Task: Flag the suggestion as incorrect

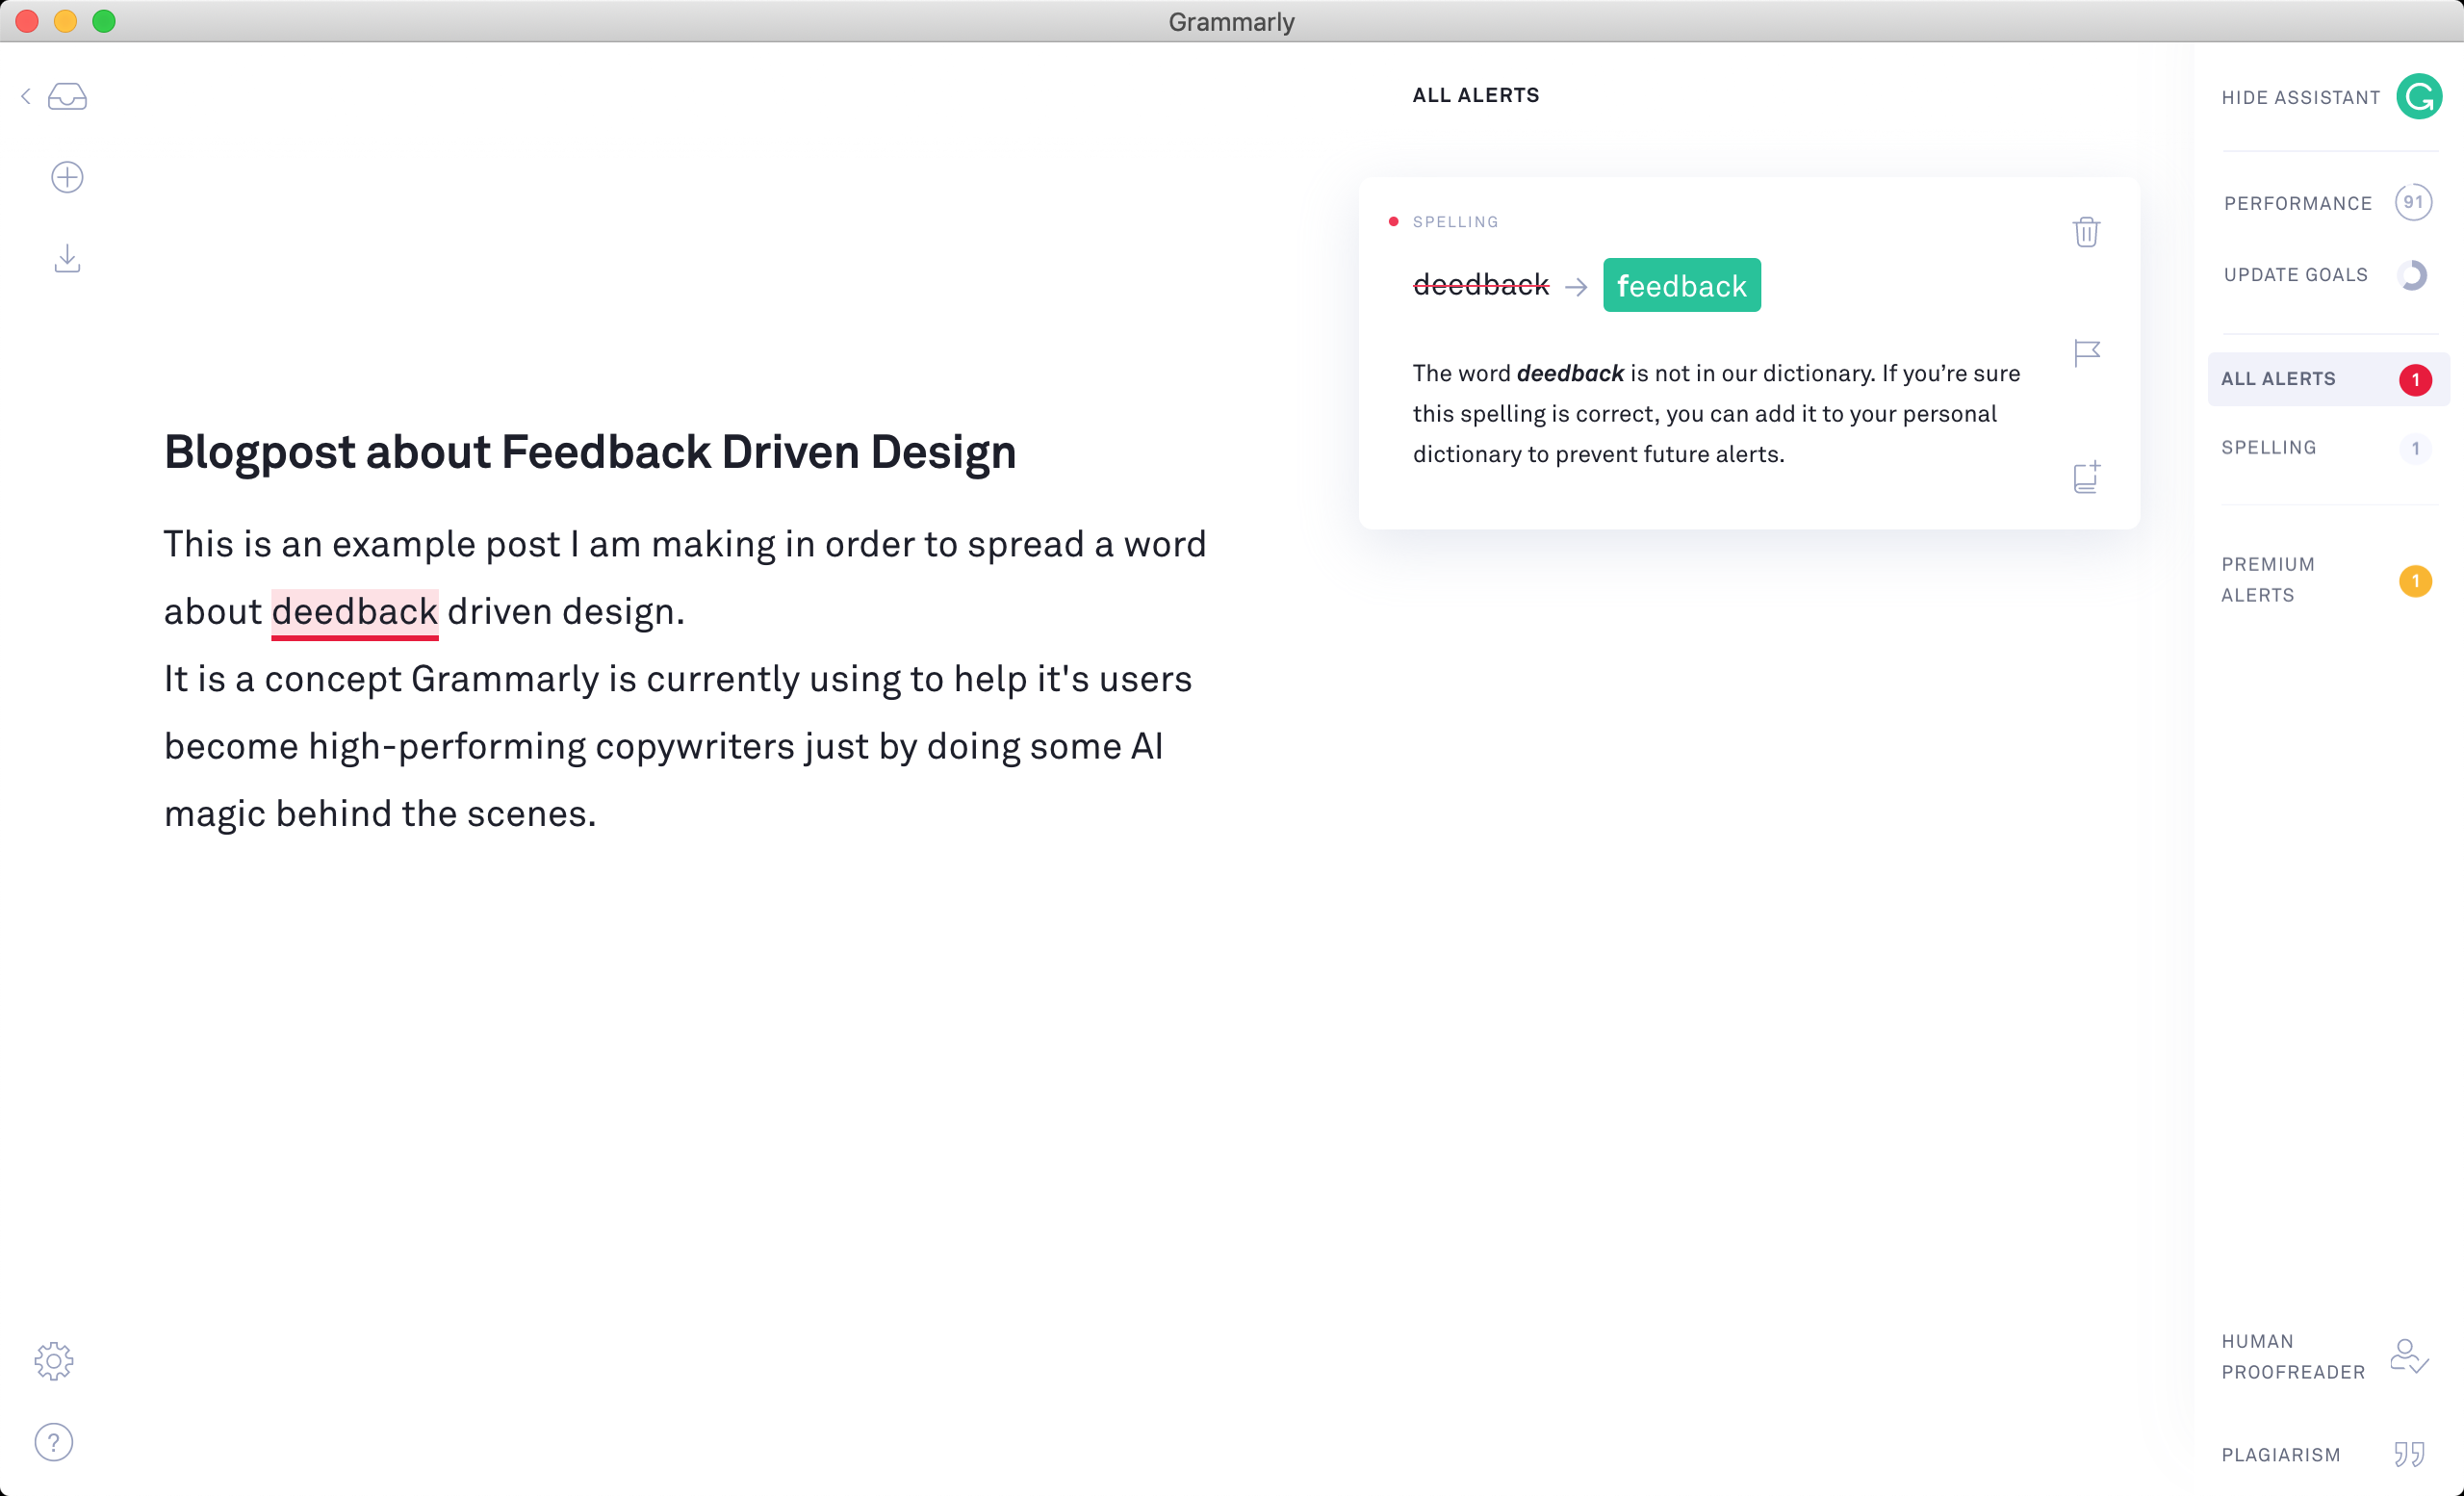Action: click(x=2087, y=353)
